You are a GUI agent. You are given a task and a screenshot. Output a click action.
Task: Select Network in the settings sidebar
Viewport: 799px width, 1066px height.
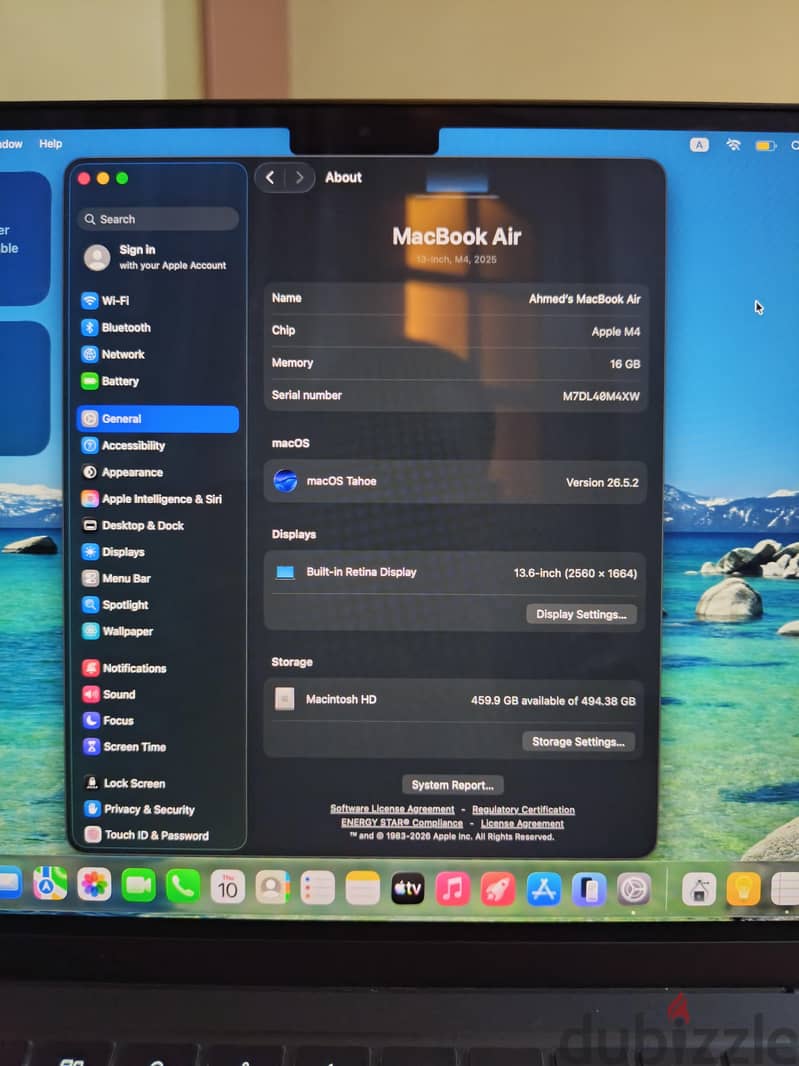(x=158, y=354)
